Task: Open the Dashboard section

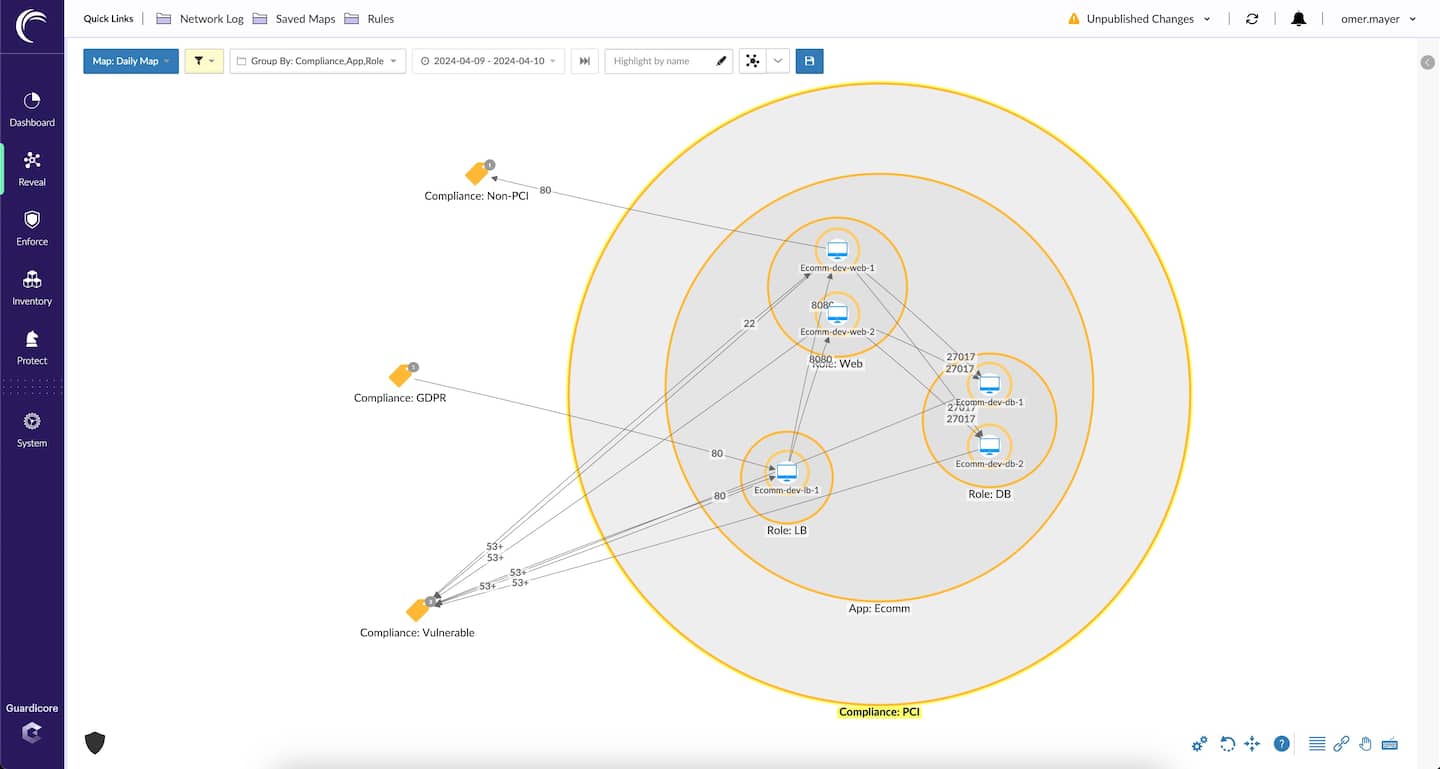Action: tap(32, 109)
